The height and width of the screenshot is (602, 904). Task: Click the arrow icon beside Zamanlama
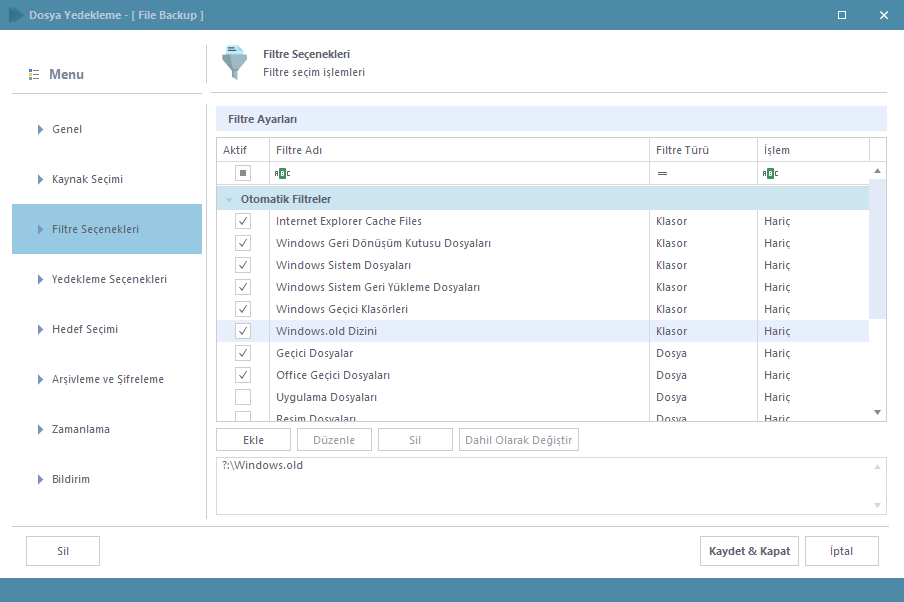click(x=41, y=429)
